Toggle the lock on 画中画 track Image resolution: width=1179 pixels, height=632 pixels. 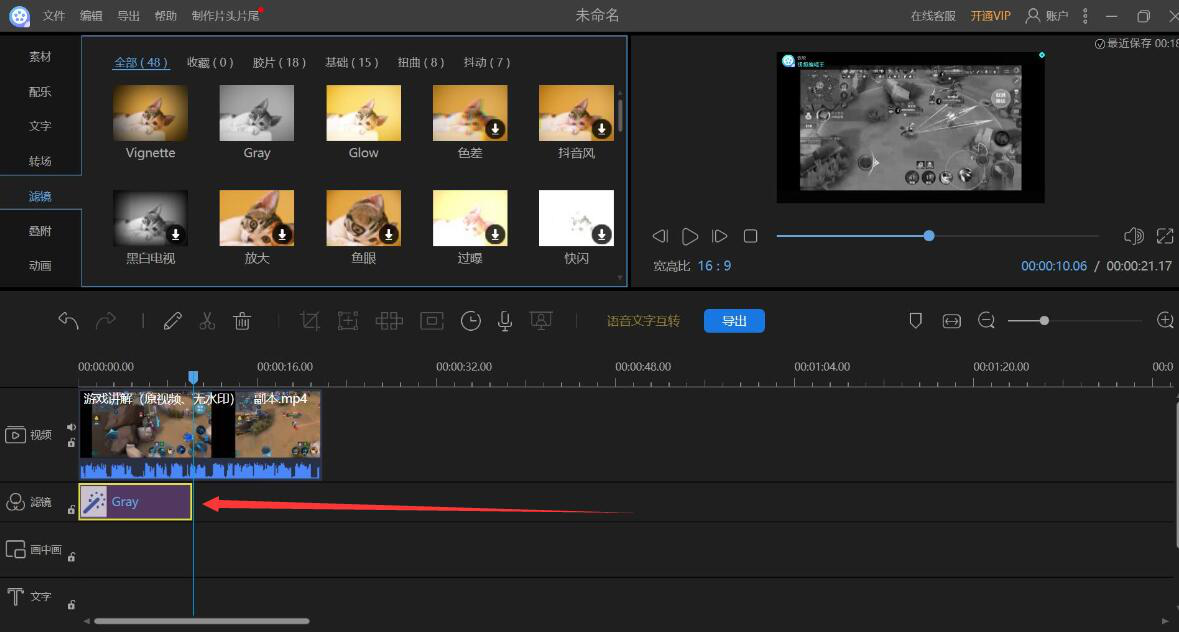point(71,557)
